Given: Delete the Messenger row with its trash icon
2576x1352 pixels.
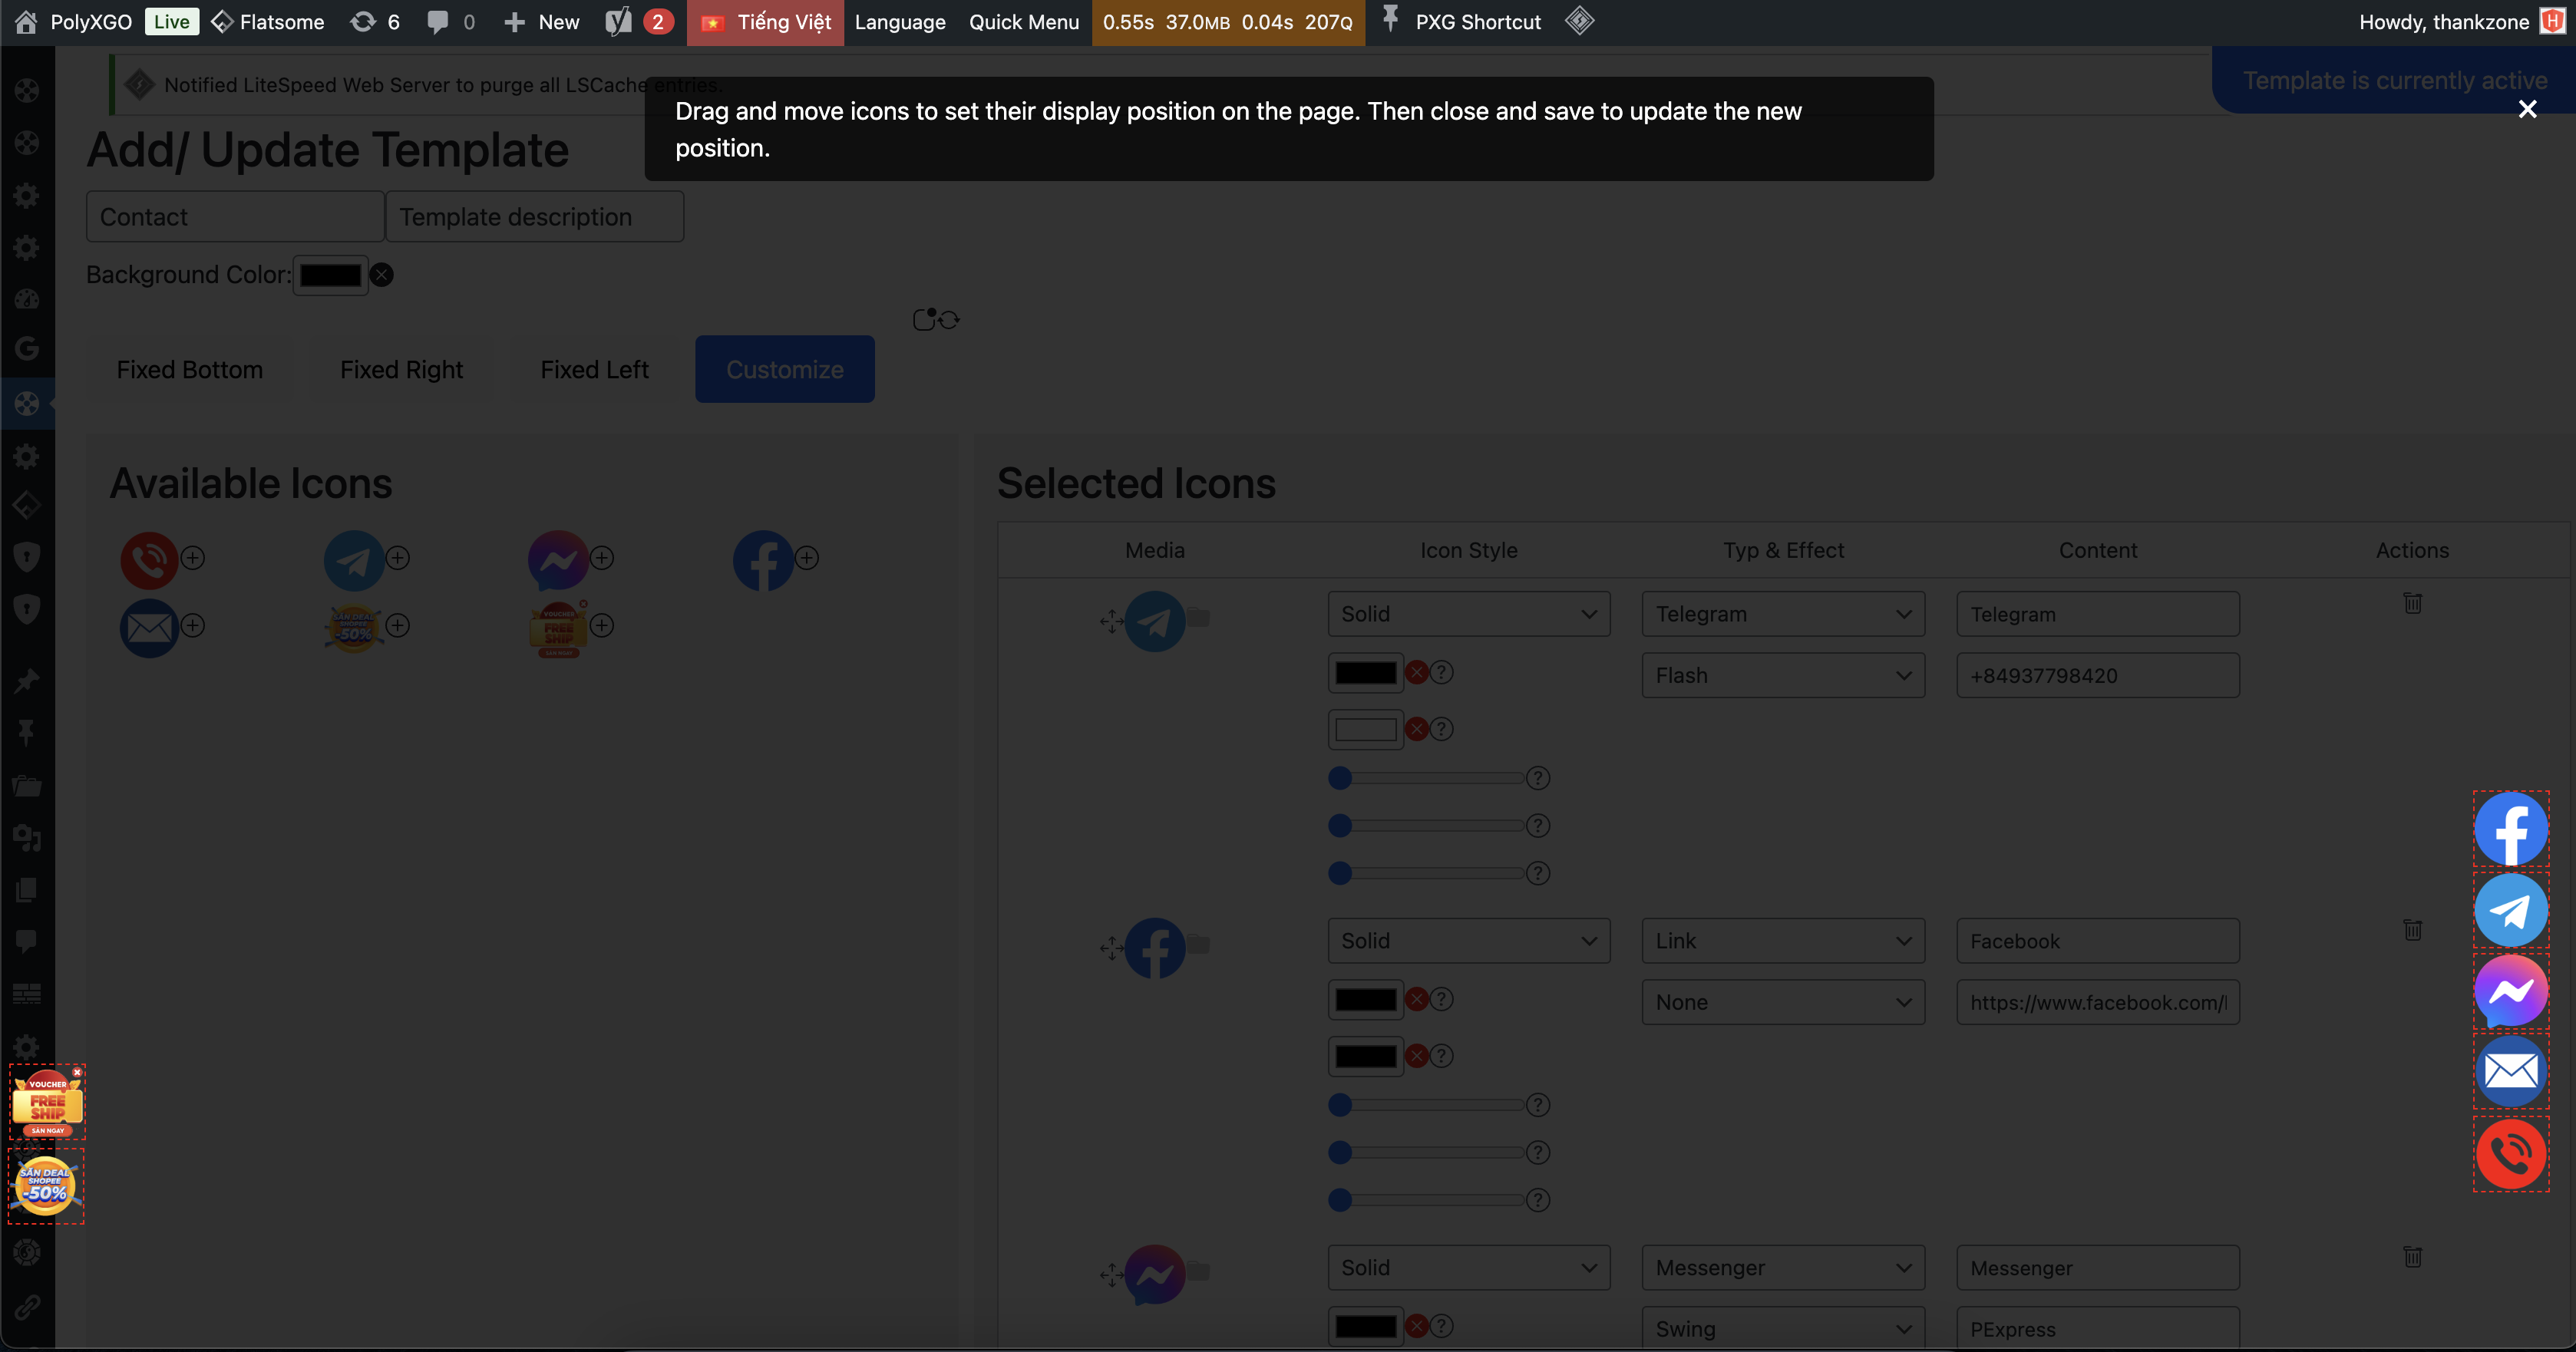Looking at the screenshot, I should pos(2412,1257).
